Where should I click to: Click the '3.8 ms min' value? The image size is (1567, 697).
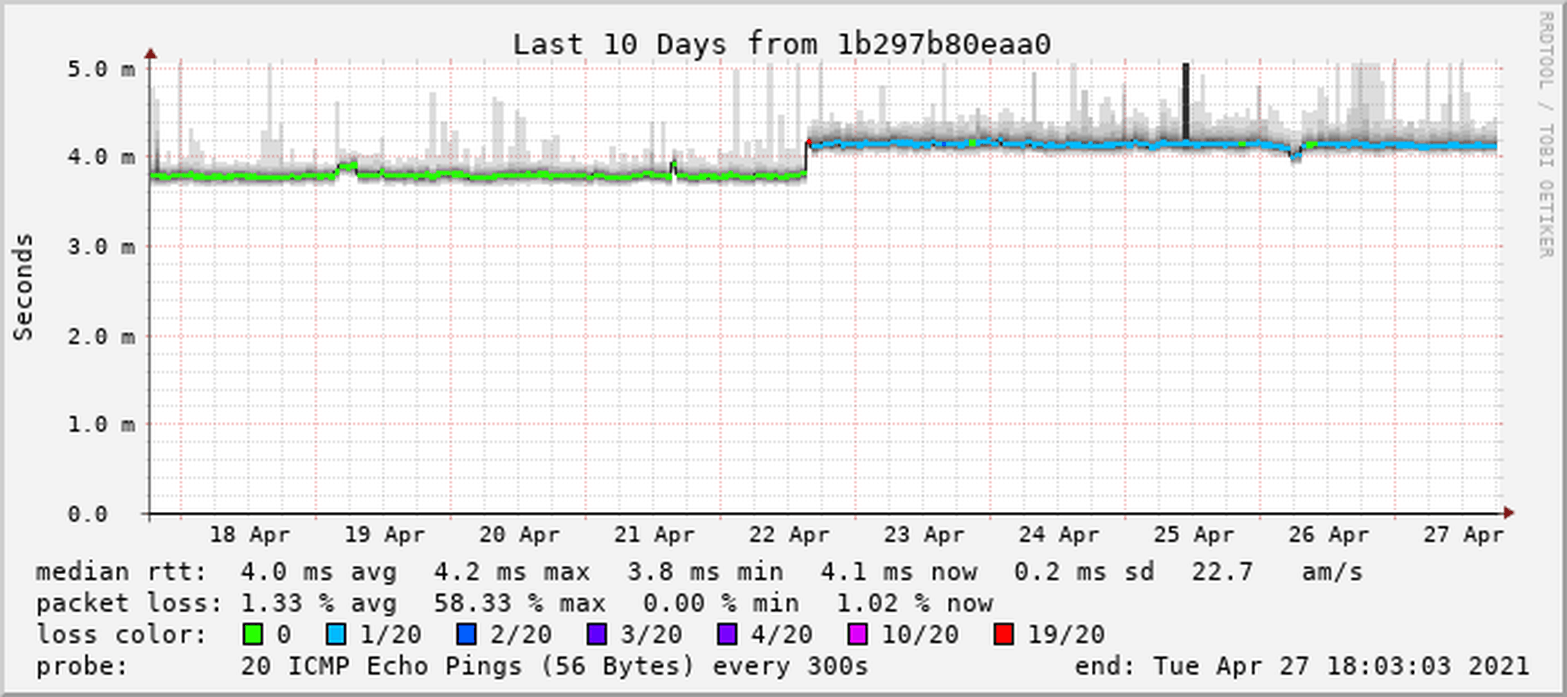tap(705, 573)
